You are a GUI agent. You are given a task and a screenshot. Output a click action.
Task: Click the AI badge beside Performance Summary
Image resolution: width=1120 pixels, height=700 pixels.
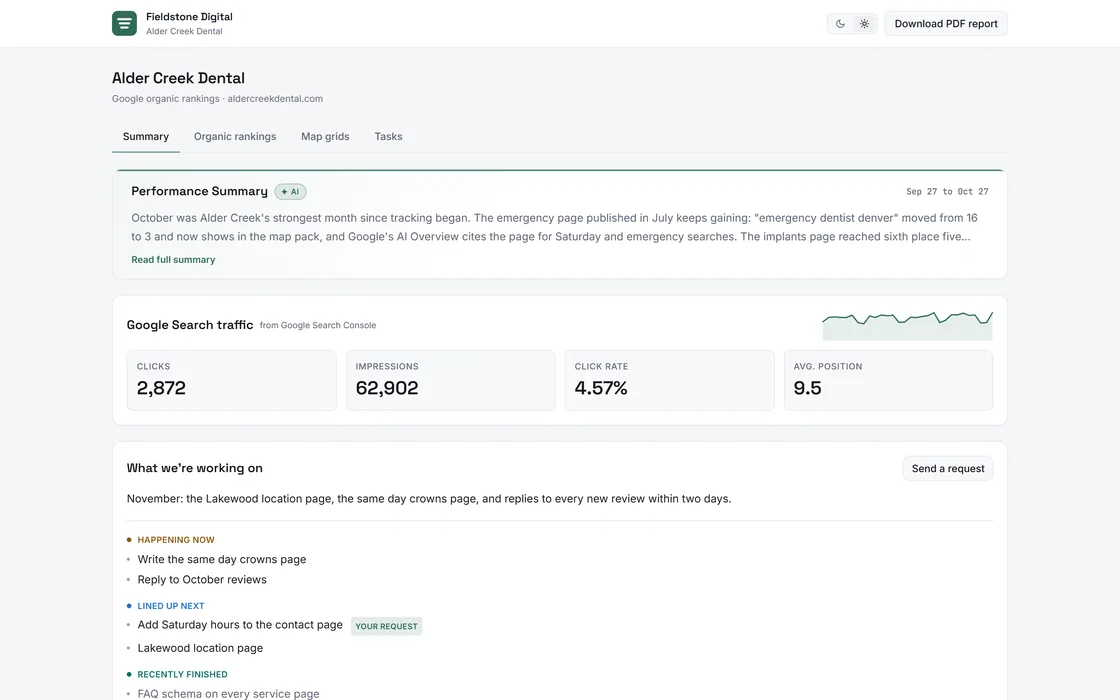pos(291,191)
